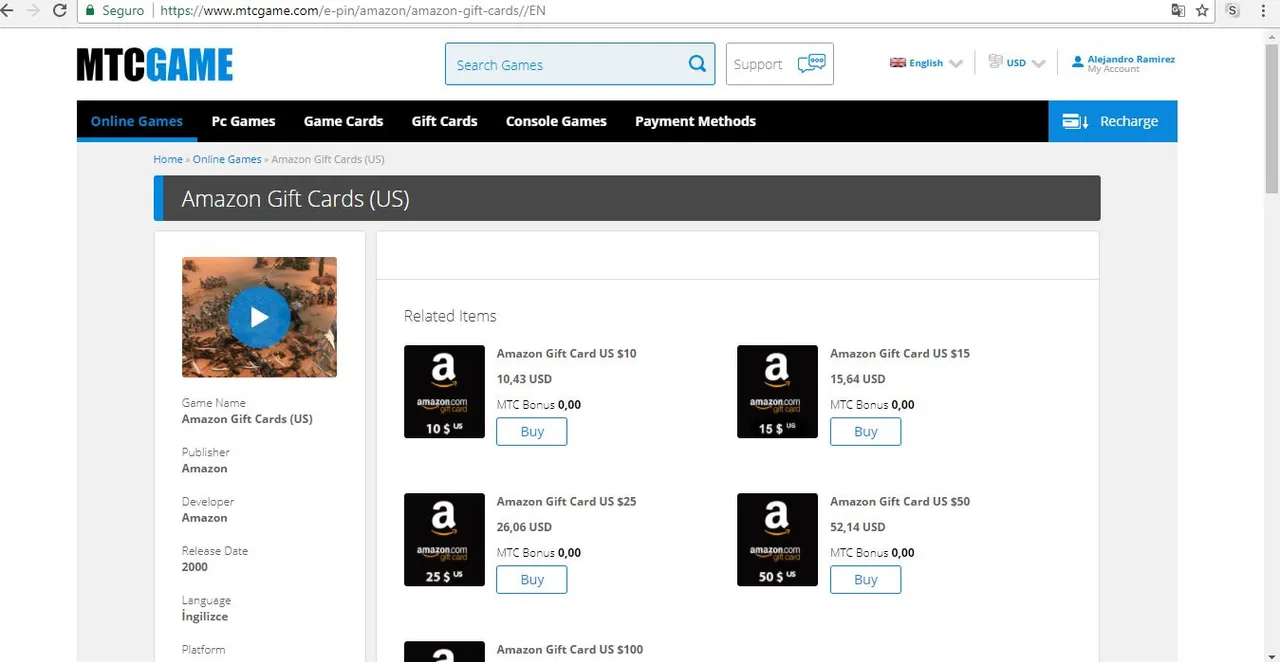Click the Amazon $50 card image
Viewport: 1280px width, 662px height.
pyautogui.click(x=777, y=540)
